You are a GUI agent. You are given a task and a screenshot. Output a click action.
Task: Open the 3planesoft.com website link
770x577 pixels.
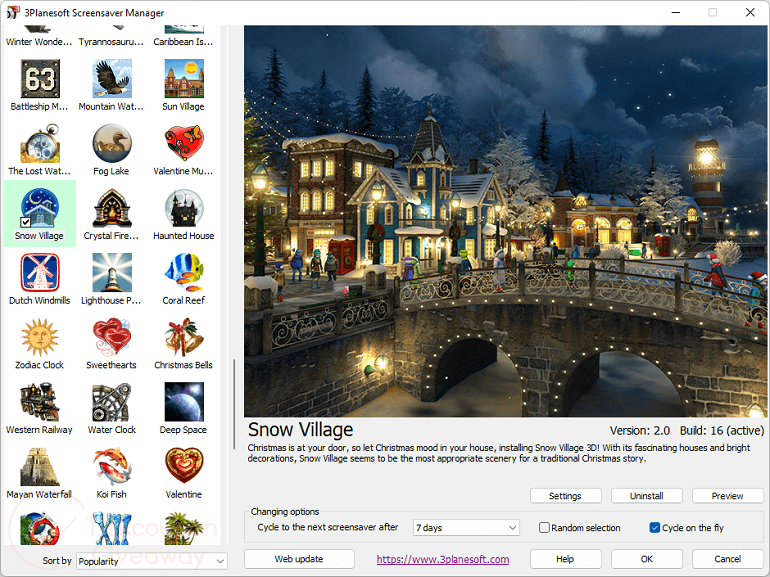click(442, 559)
